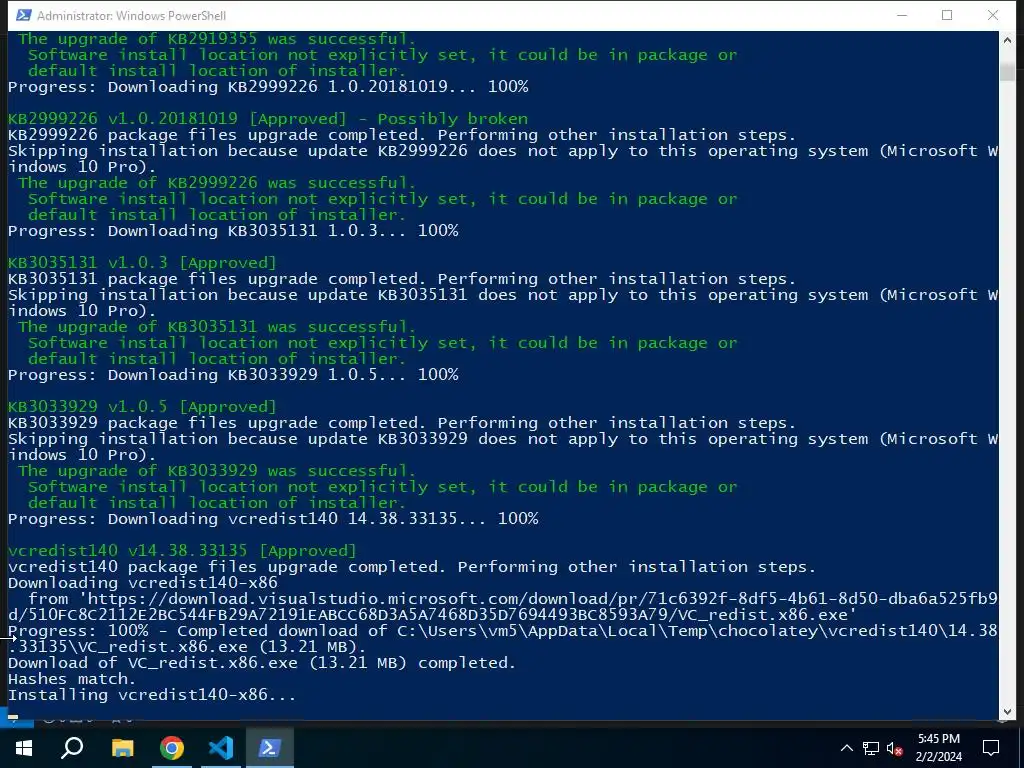Open the Action Center notifications icon
Image resolution: width=1024 pixels, height=768 pixels.
pyautogui.click(x=991, y=748)
